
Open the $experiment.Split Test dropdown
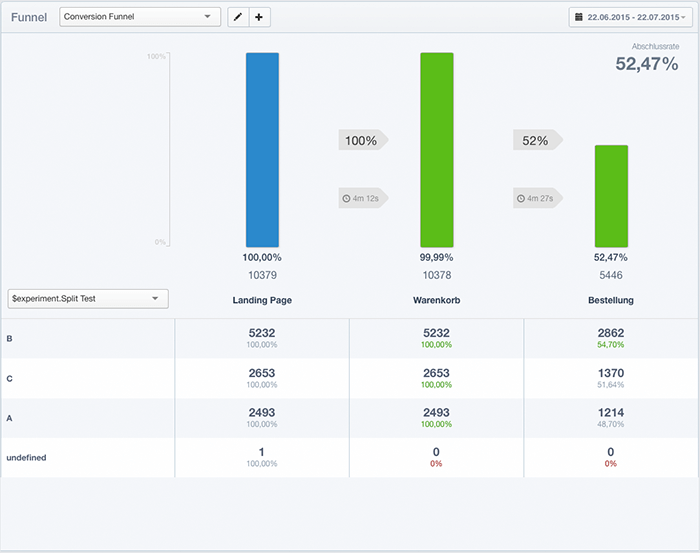point(88,299)
